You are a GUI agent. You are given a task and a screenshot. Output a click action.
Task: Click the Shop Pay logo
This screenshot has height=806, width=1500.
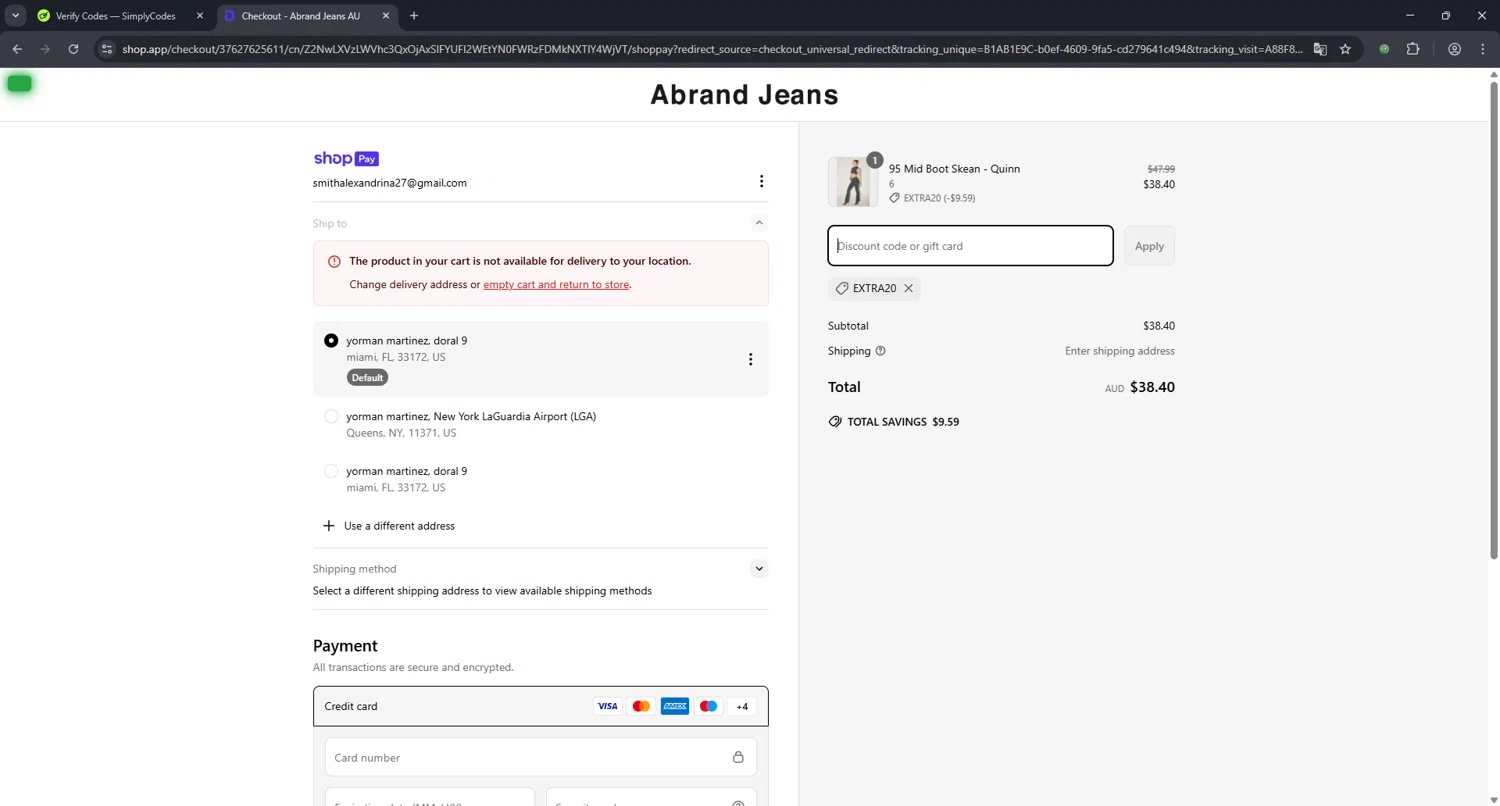tap(346, 158)
